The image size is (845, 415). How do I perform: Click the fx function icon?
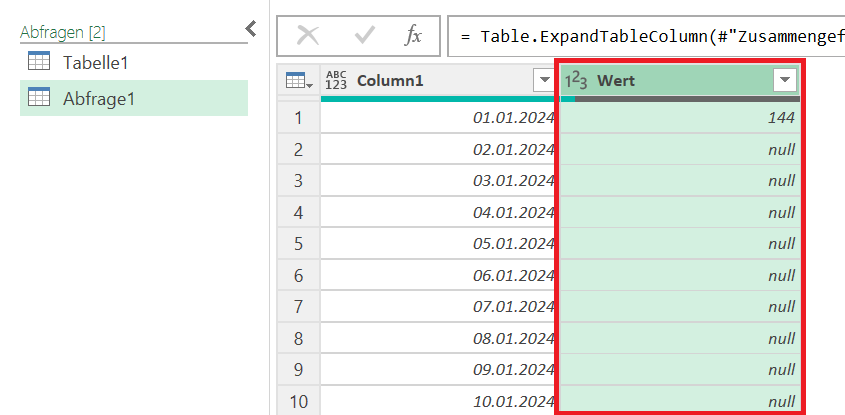[x=413, y=35]
